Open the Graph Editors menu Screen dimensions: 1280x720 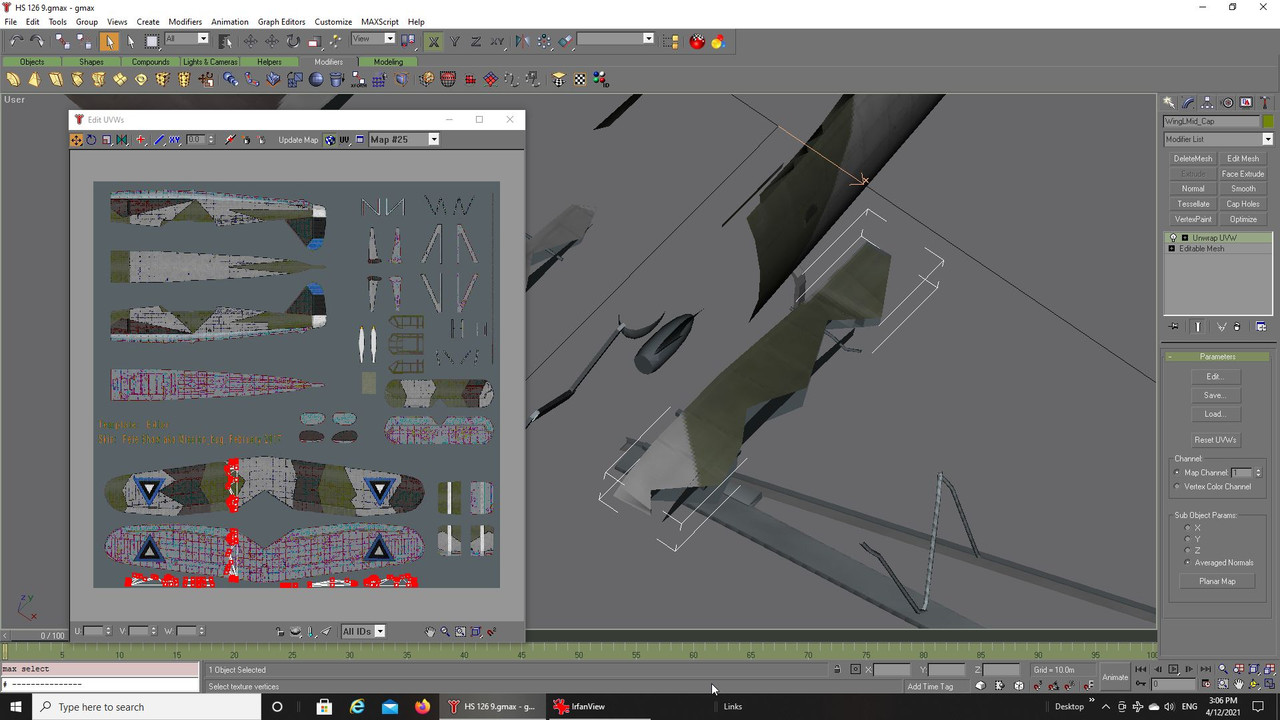(281, 22)
